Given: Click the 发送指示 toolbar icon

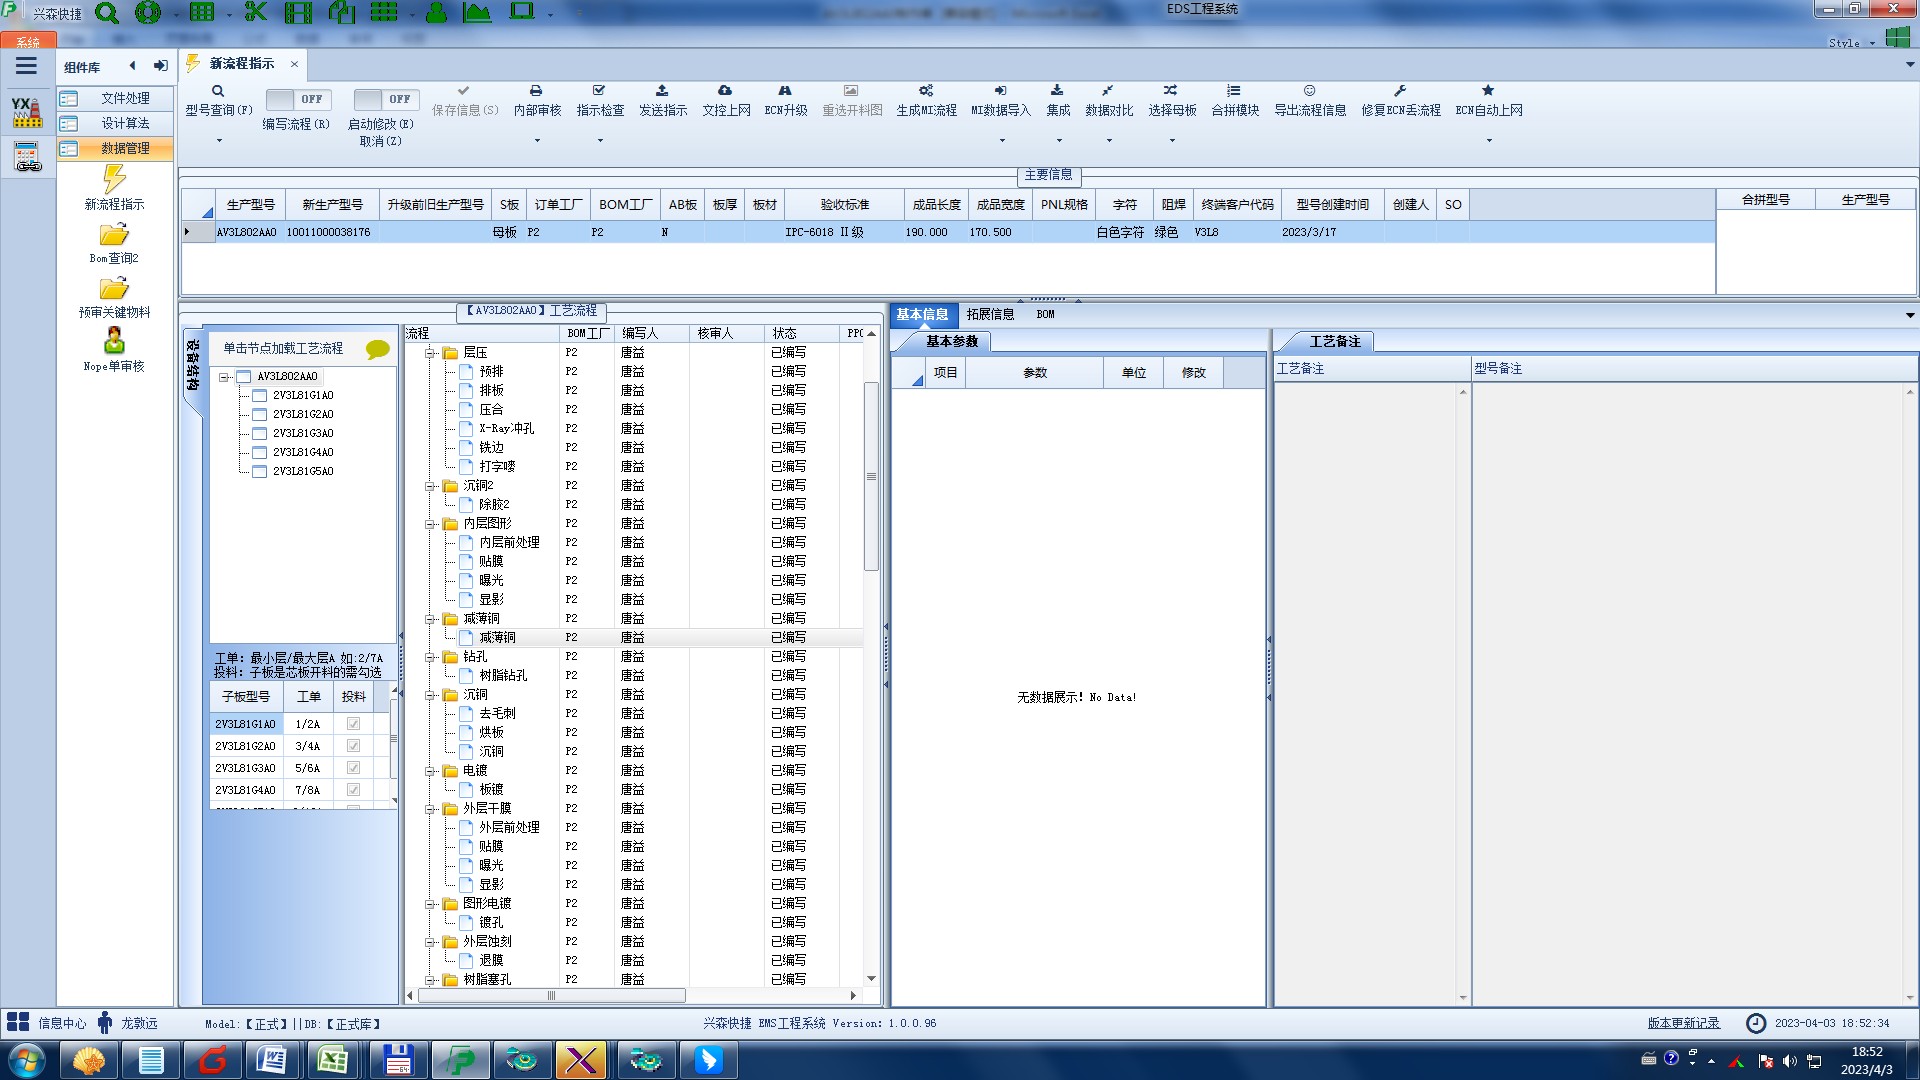Looking at the screenshot, I should pyautogui.click(x=662, y=91).
